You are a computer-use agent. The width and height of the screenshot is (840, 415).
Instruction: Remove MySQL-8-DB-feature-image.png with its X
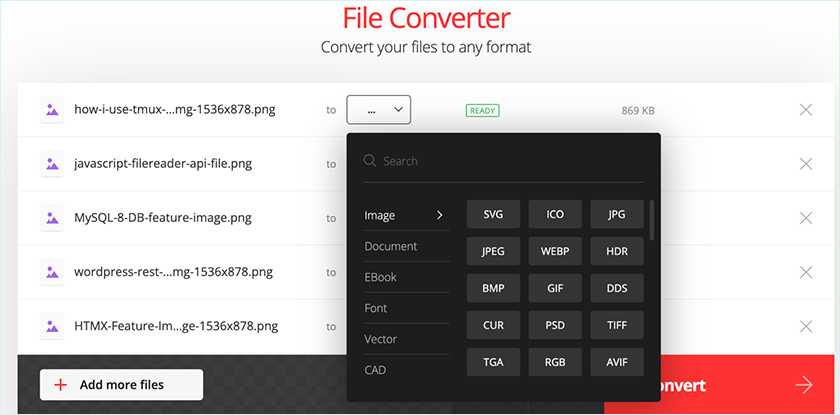tap(806, 218)
